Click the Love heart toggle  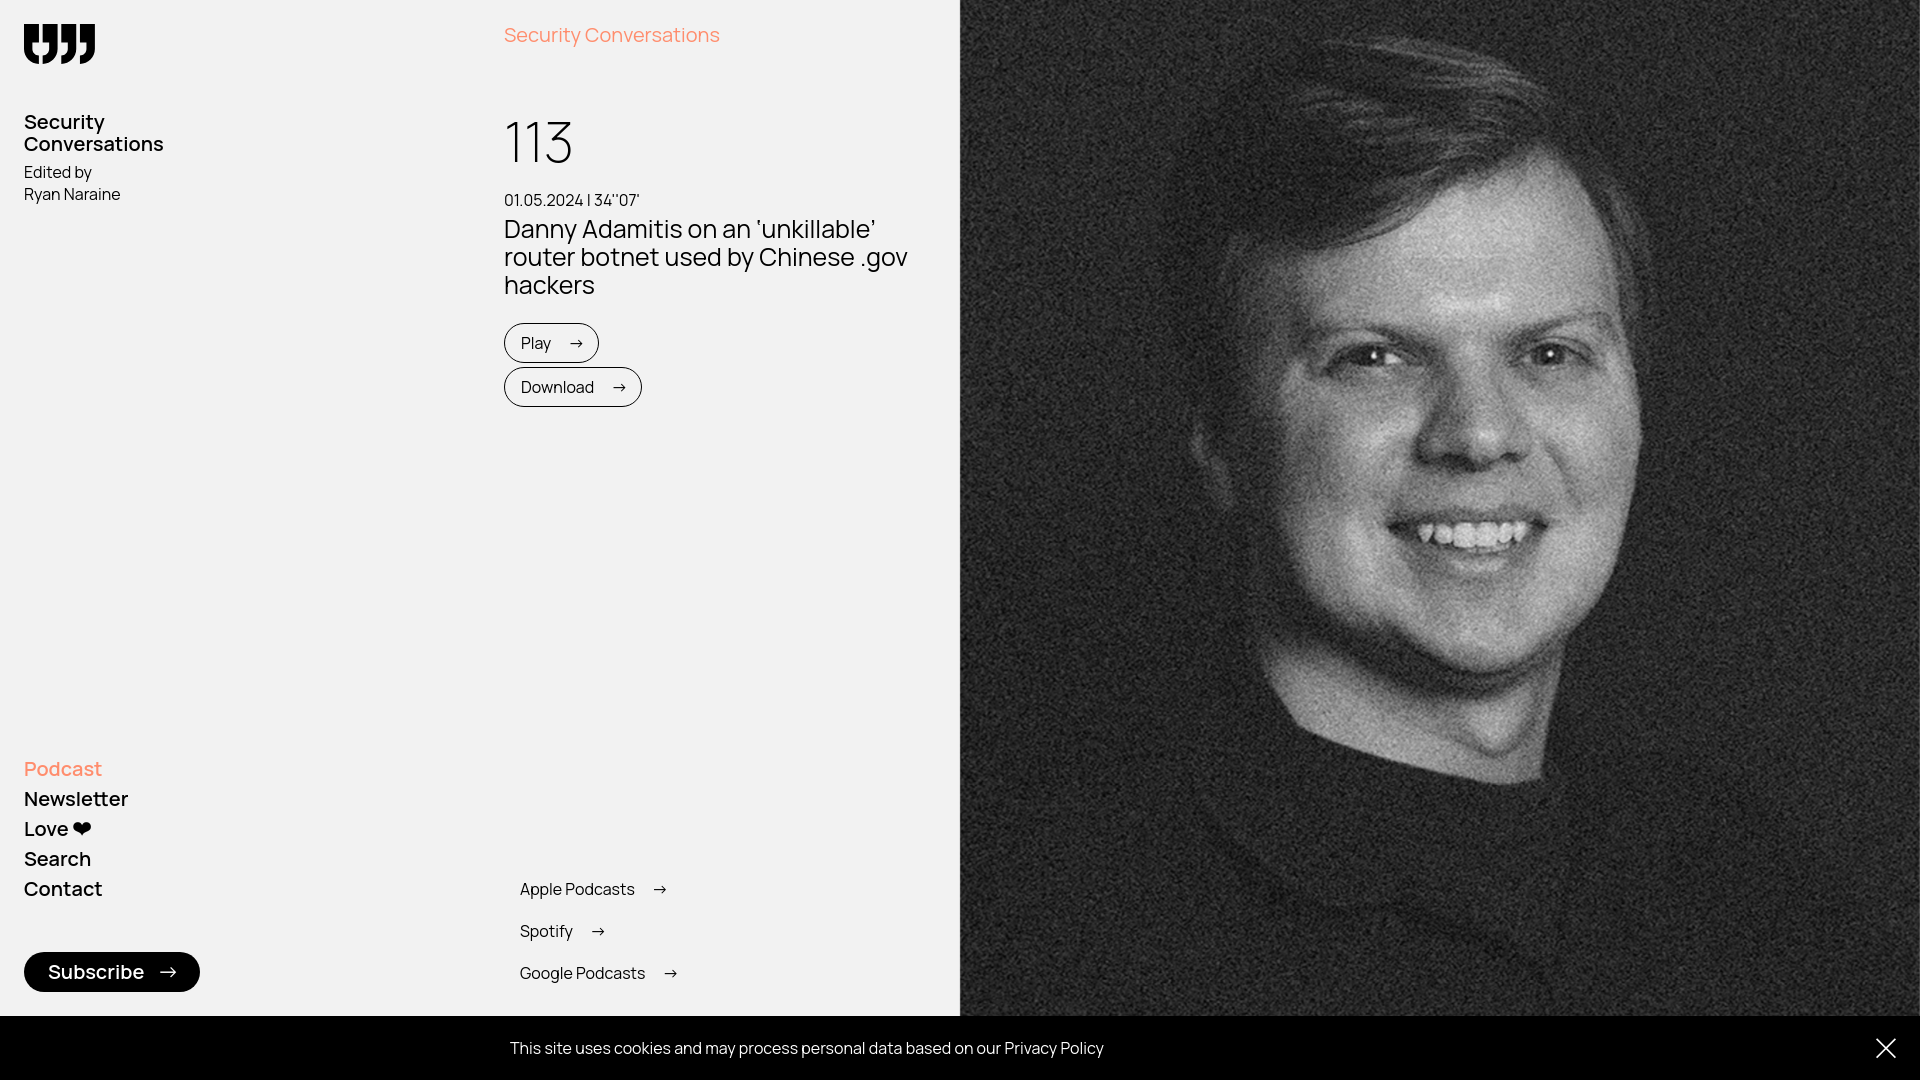click(82, 827)
